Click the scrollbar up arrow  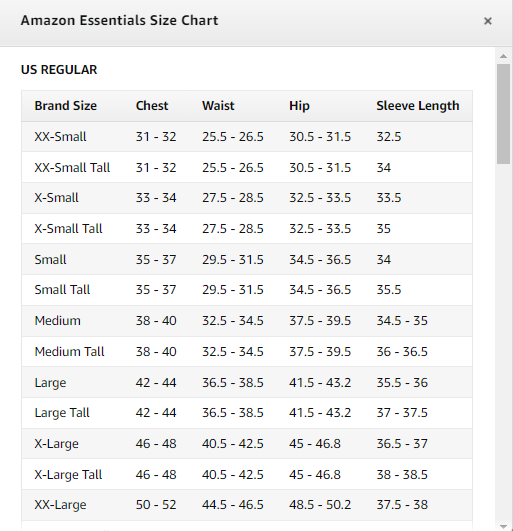coord(504,56)
